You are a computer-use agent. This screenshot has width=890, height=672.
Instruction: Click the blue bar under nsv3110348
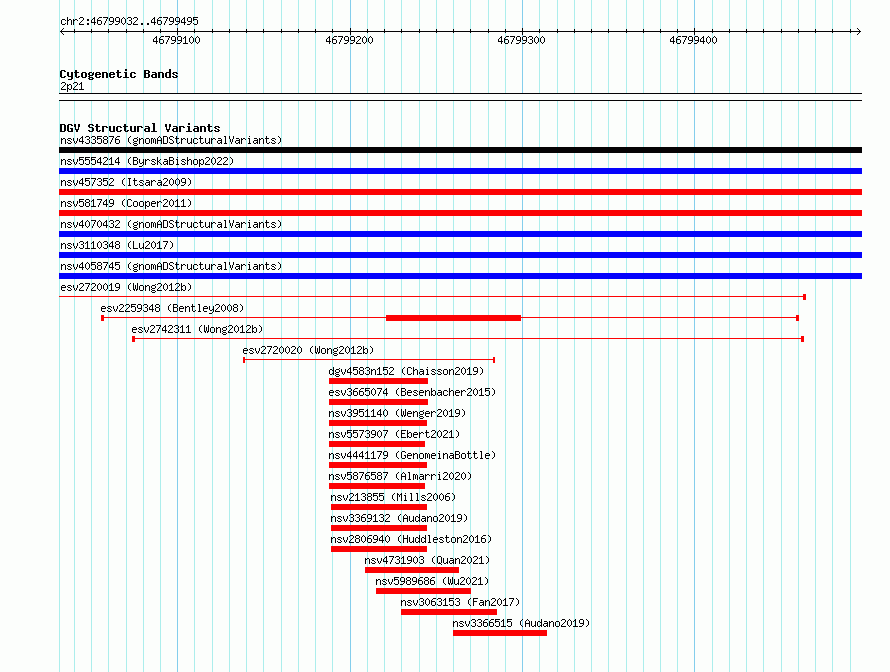click(460, 255)
